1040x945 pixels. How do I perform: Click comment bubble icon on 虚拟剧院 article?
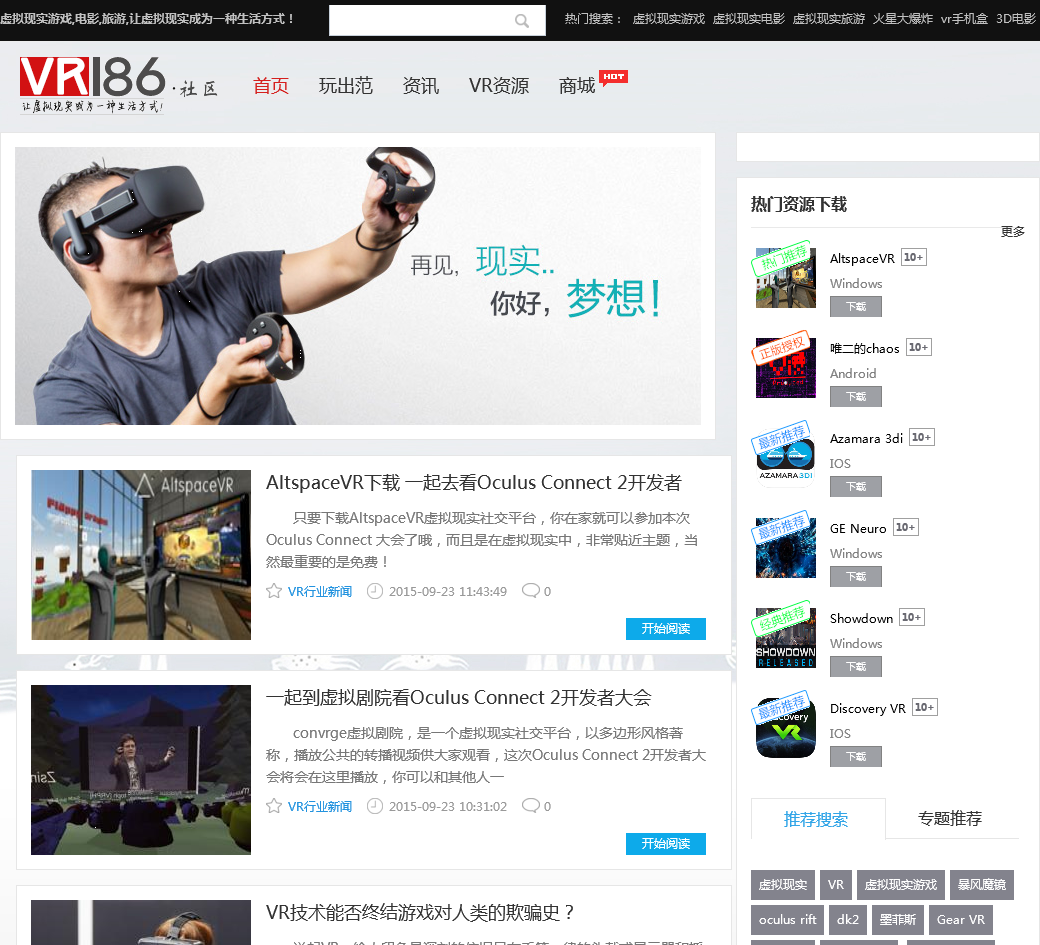click(531, 805)
